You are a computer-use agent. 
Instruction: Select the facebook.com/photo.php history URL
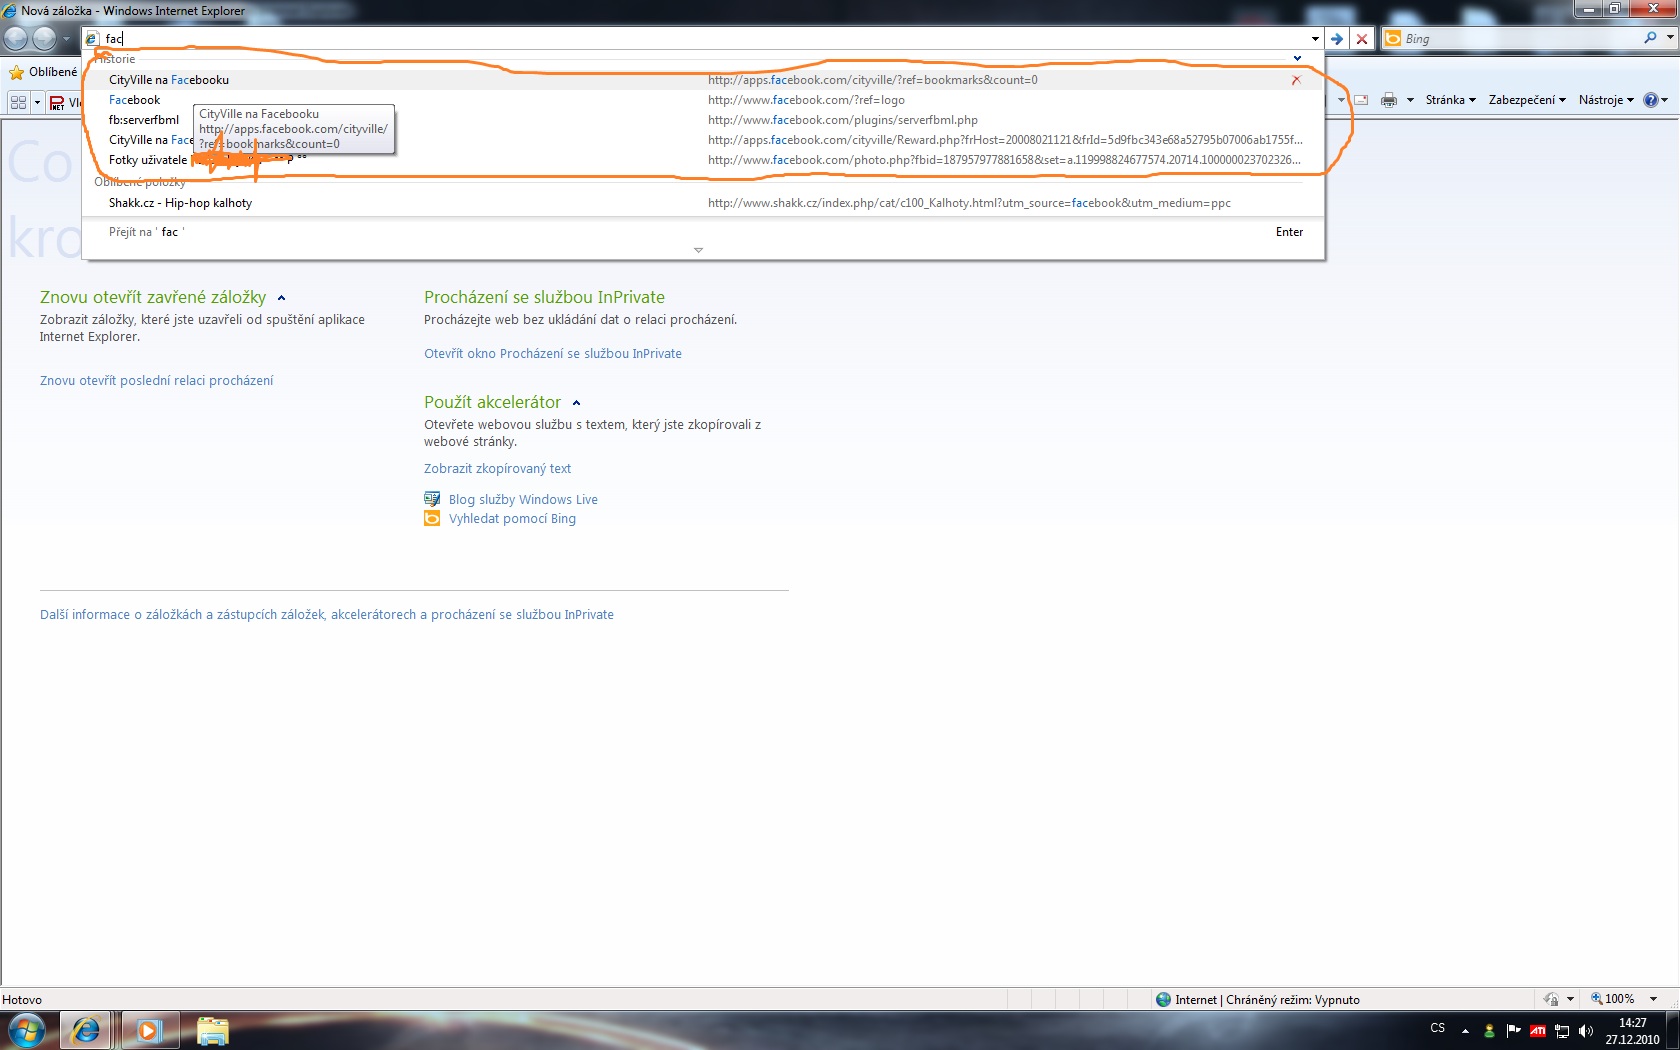click(1005, 160)
